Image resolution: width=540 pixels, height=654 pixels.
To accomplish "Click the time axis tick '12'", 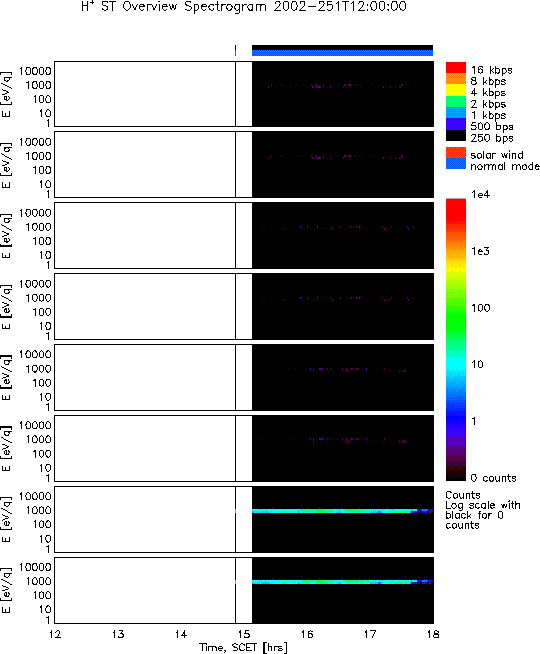I will click(x=55, y=634).
